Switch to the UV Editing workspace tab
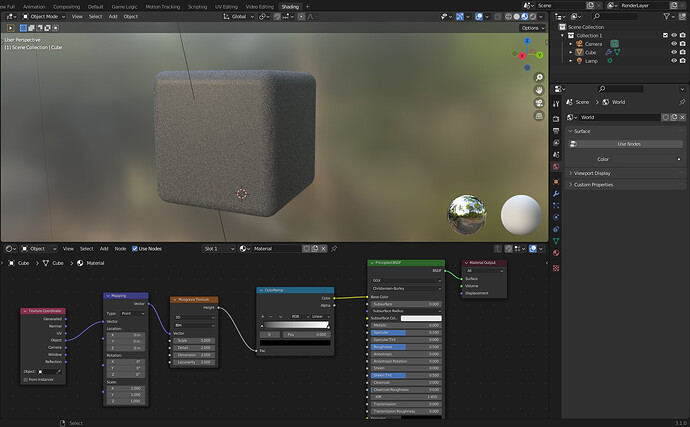This screenshot has width=690, height=427. [x=226, y=7]
